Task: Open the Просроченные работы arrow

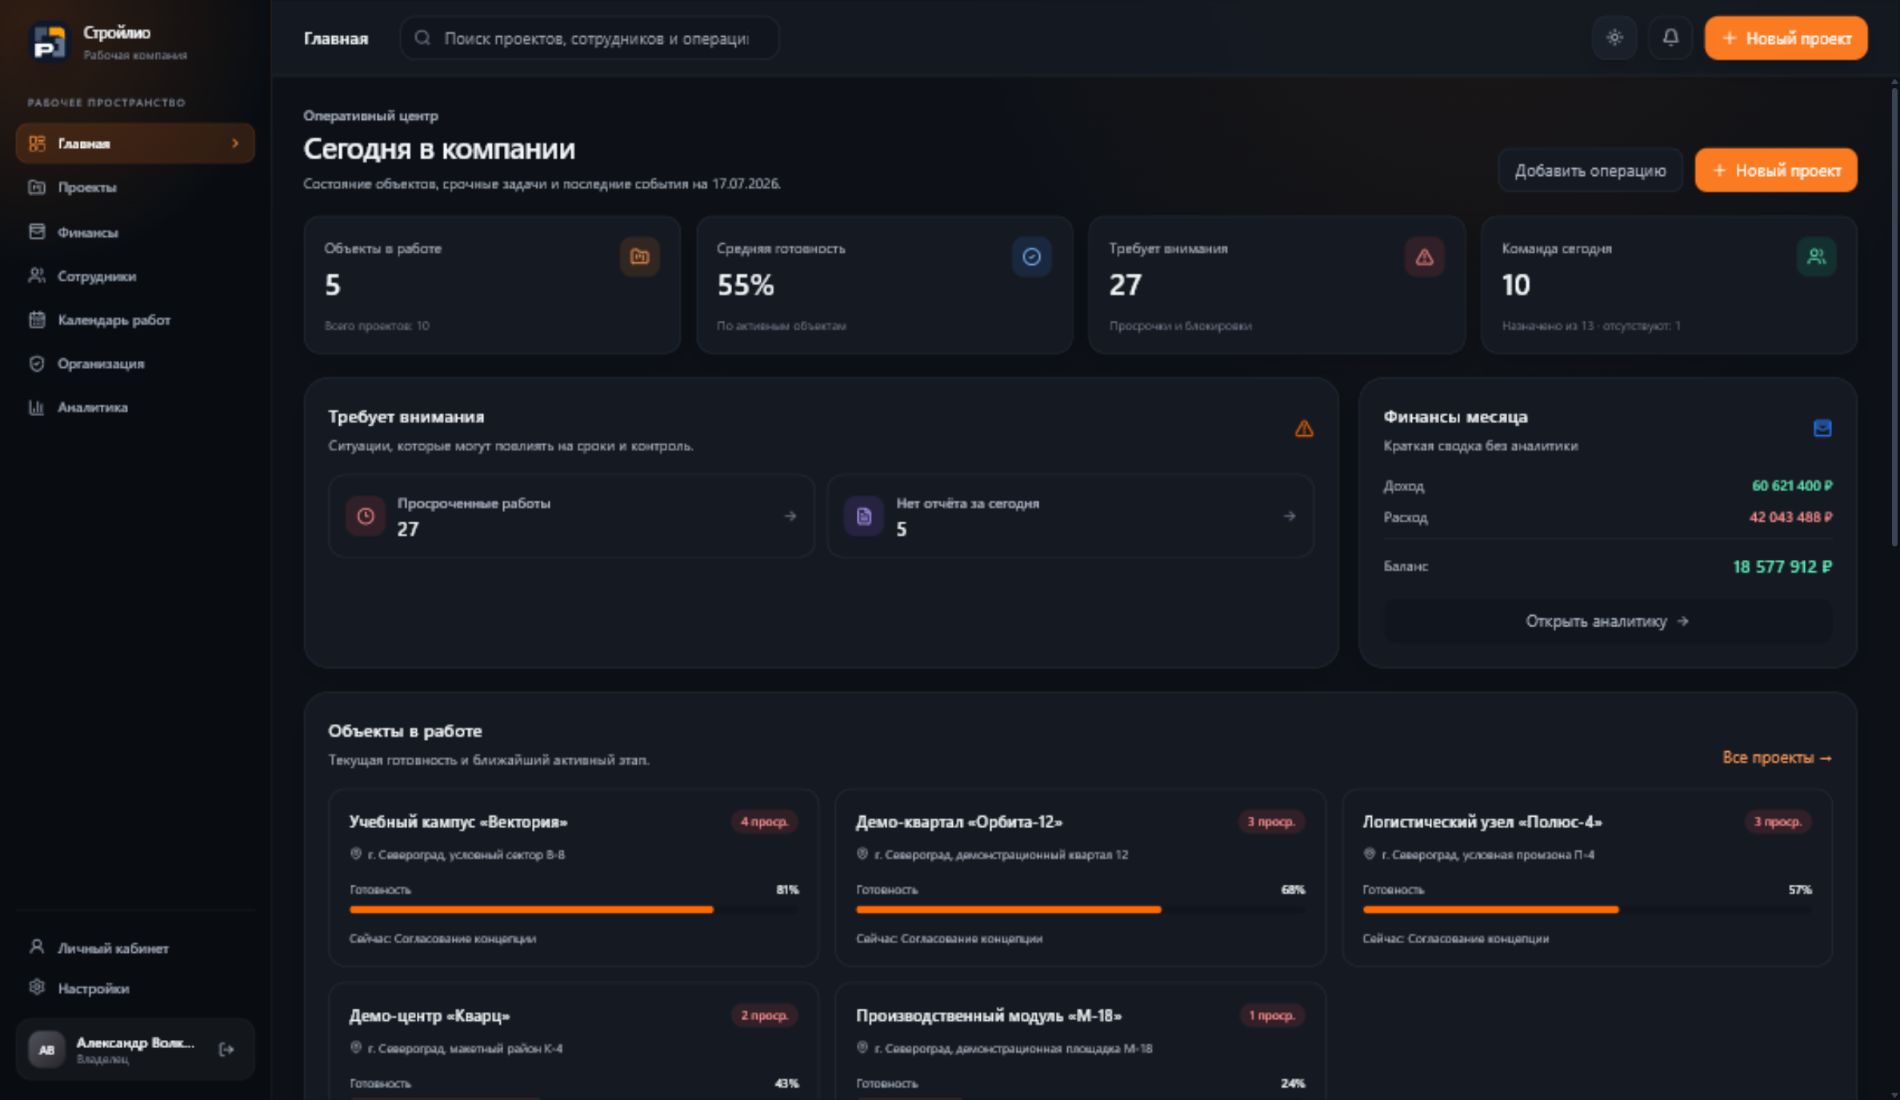Action: coord(790,516)
